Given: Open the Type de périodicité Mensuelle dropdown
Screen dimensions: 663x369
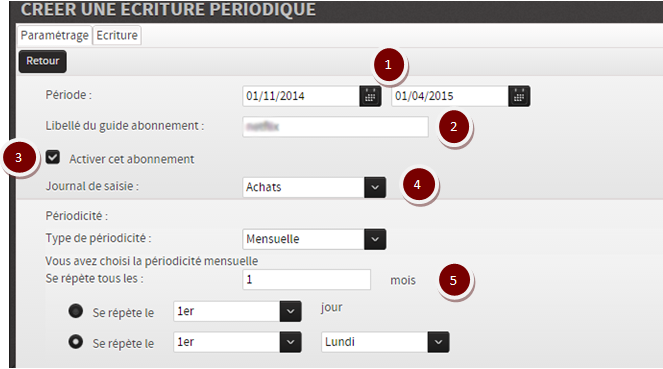Looking at the screenshot, I should coord(375,239).
